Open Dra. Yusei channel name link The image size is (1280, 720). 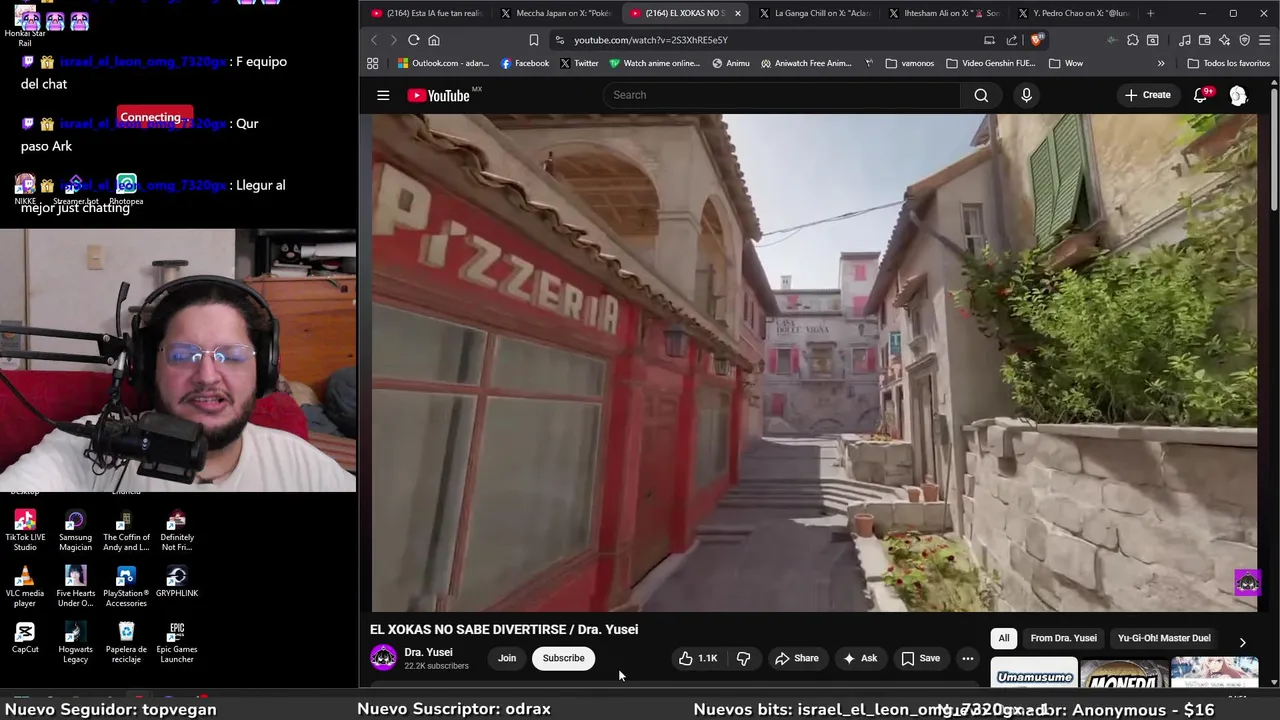pyautogui.click(x=428, y=652)
